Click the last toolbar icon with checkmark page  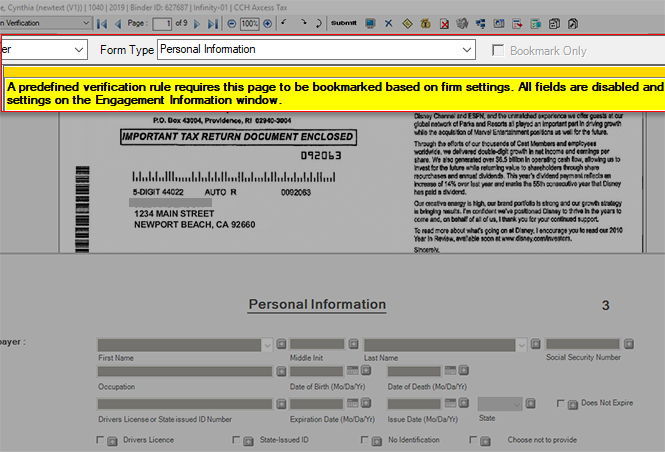573,24
